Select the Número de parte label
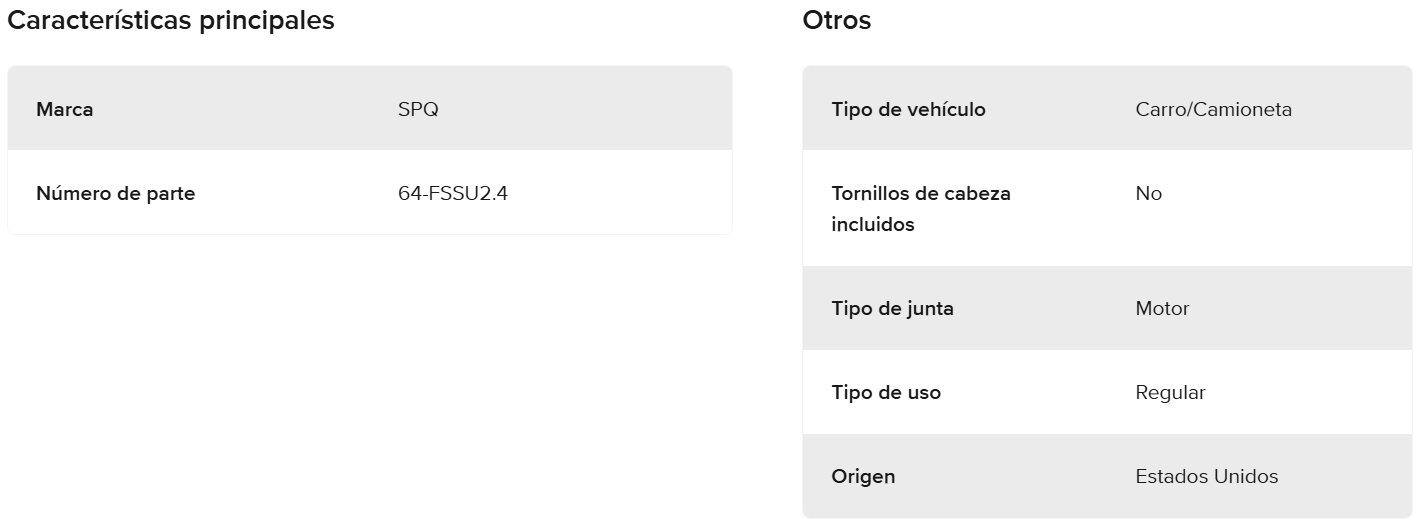This screenshot has height=532, width=1421. tap(115, 193)
